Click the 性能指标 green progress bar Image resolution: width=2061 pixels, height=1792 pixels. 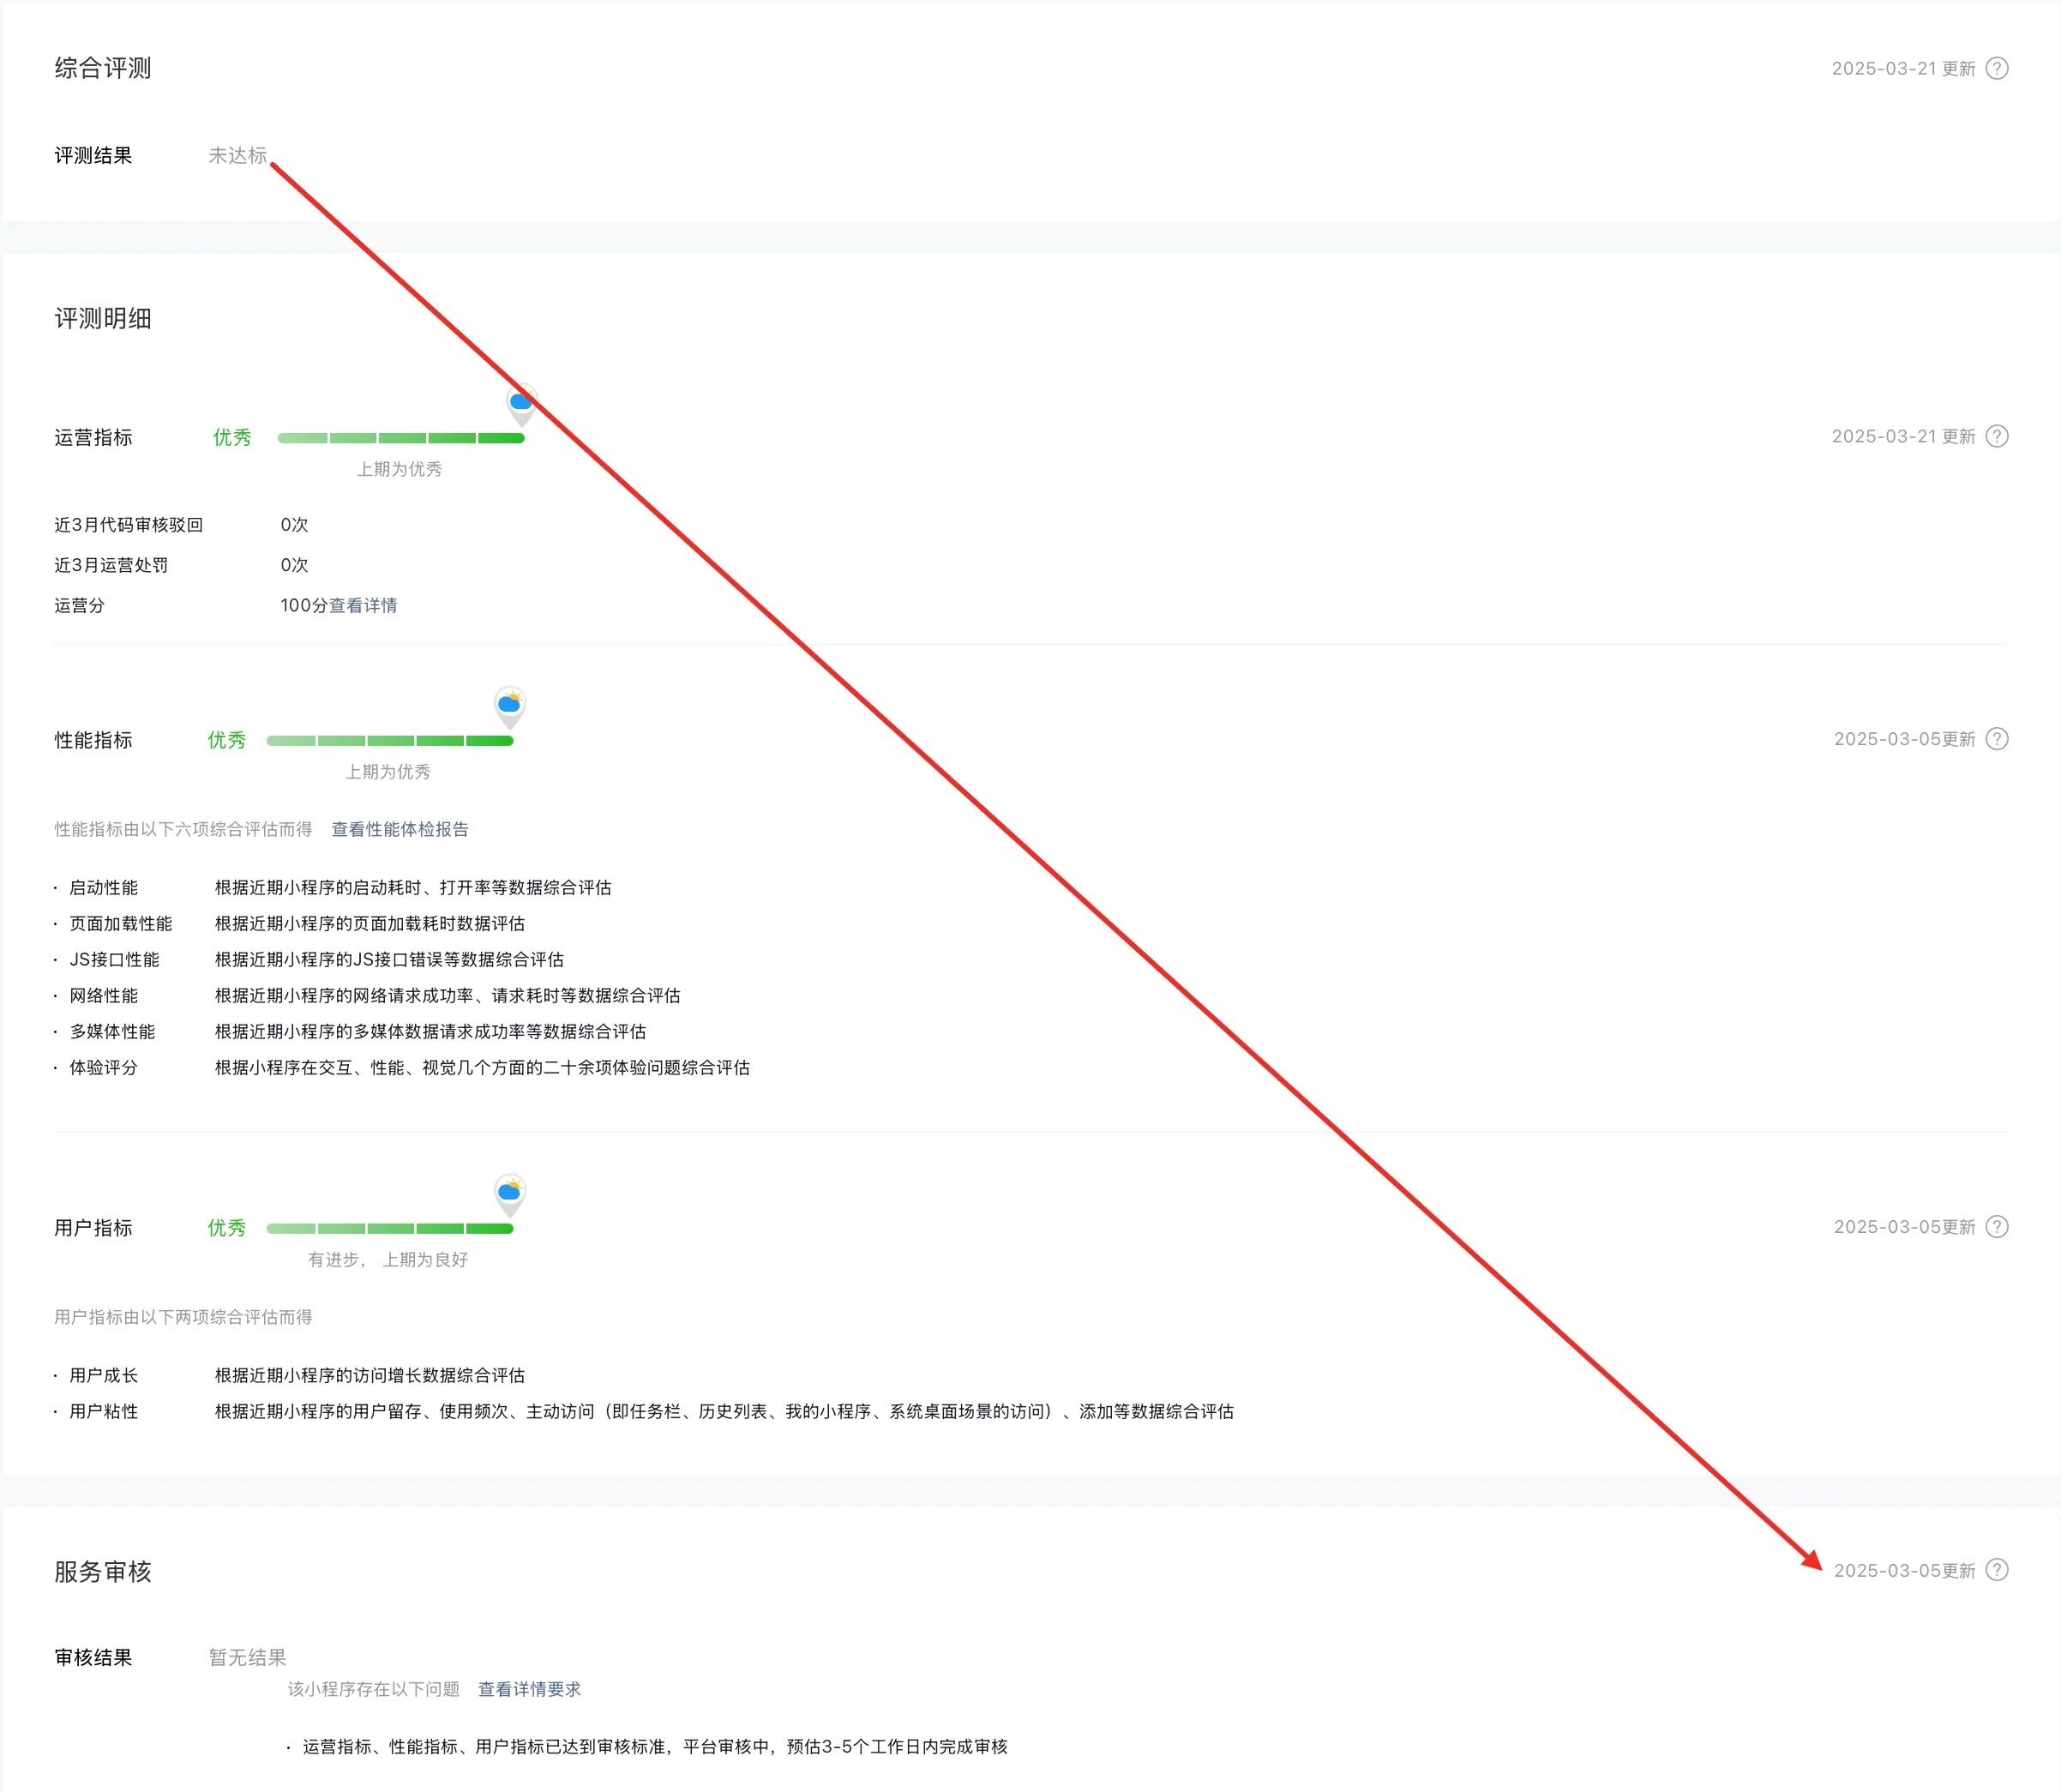[x=390, y=741]
